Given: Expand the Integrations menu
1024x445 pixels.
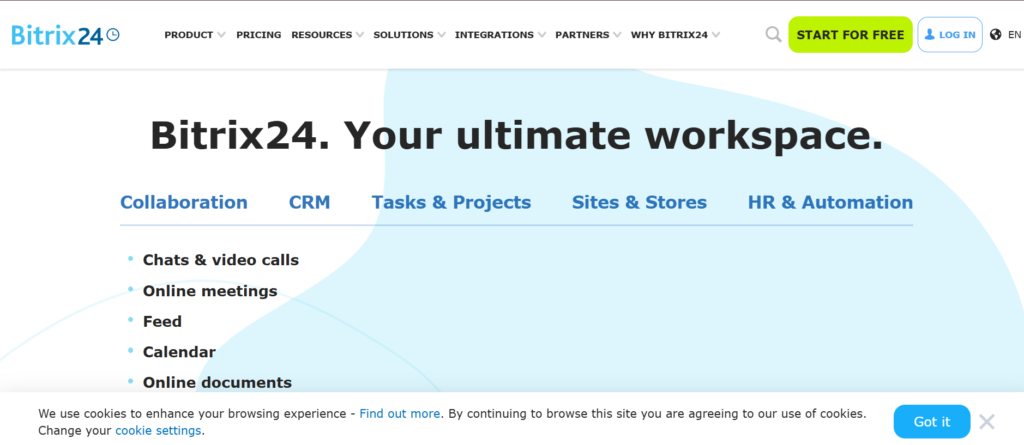Looking at the screenshot, I should 500,35.
